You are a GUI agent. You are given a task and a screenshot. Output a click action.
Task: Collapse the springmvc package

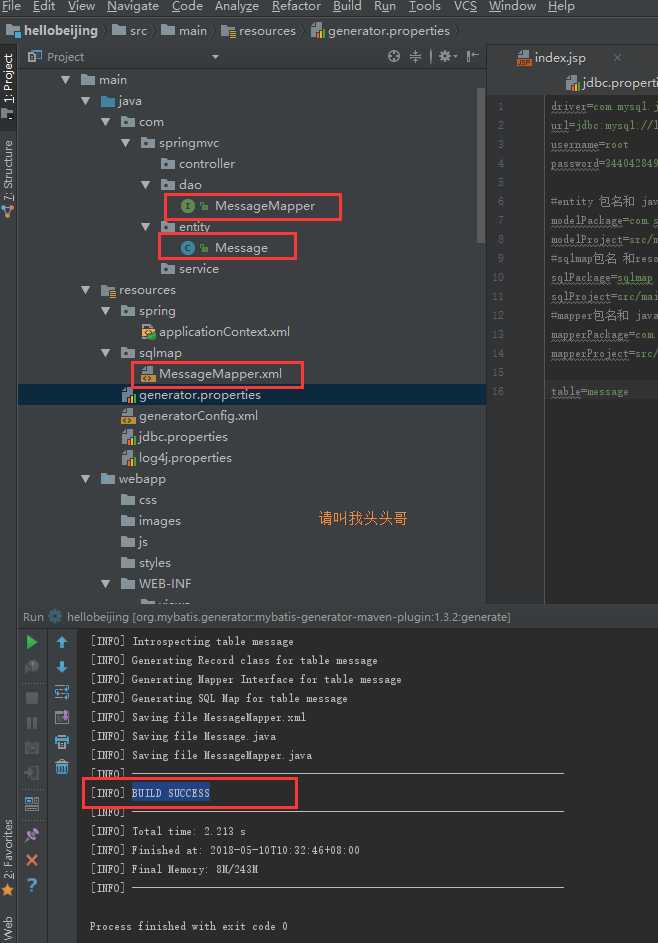(126, 143)
